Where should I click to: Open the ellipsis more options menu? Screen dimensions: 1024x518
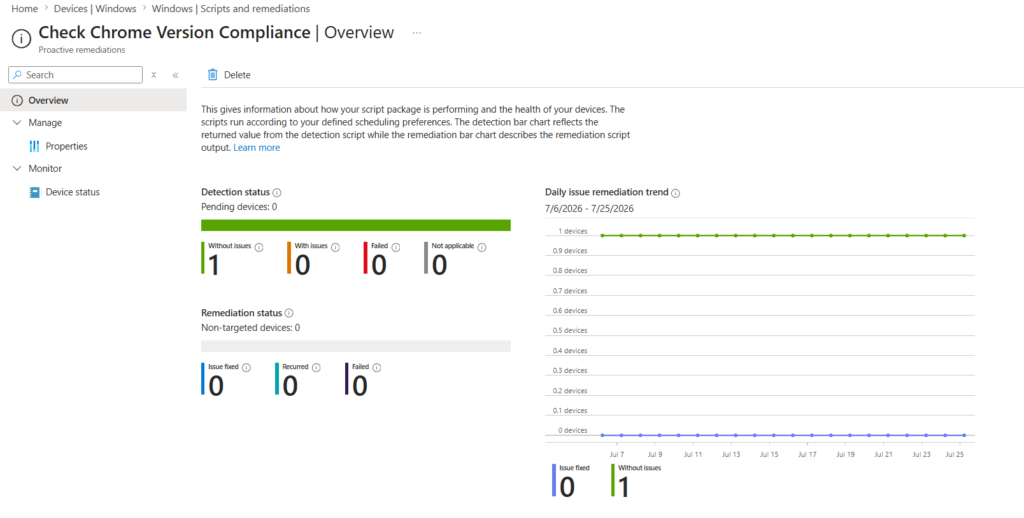click(x=417, y=33)
